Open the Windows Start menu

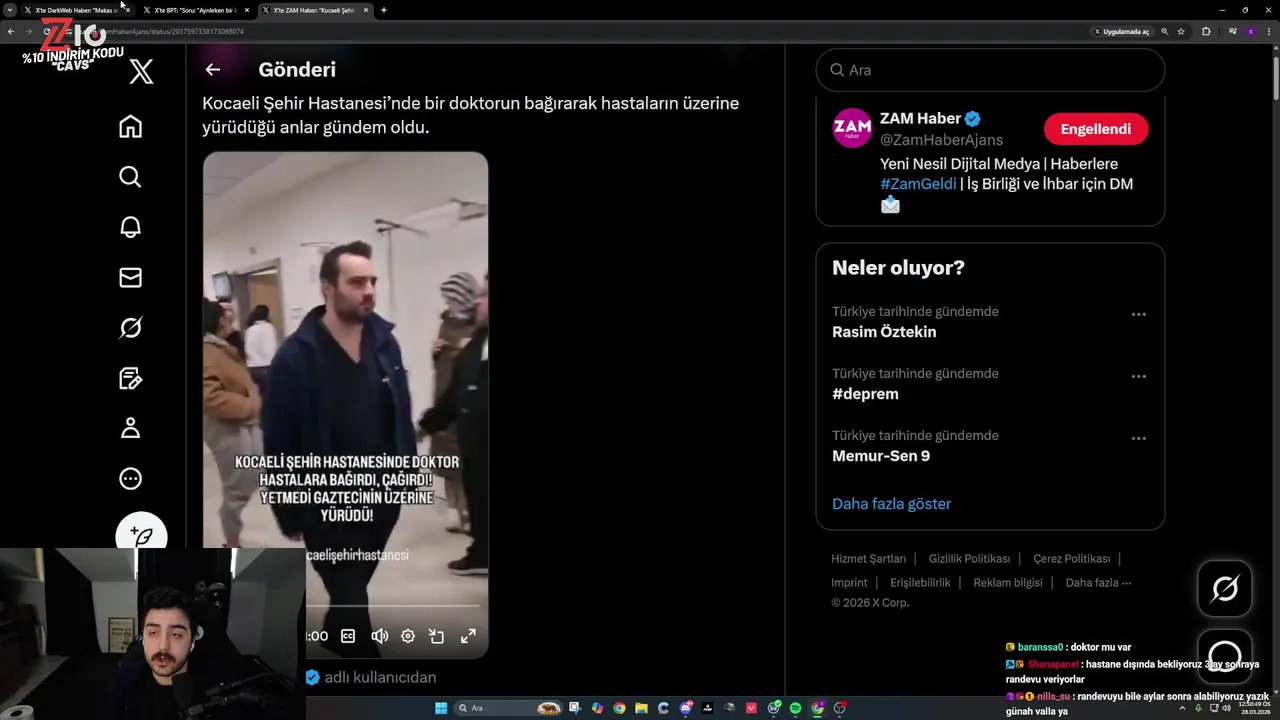(x=440, y=708)
